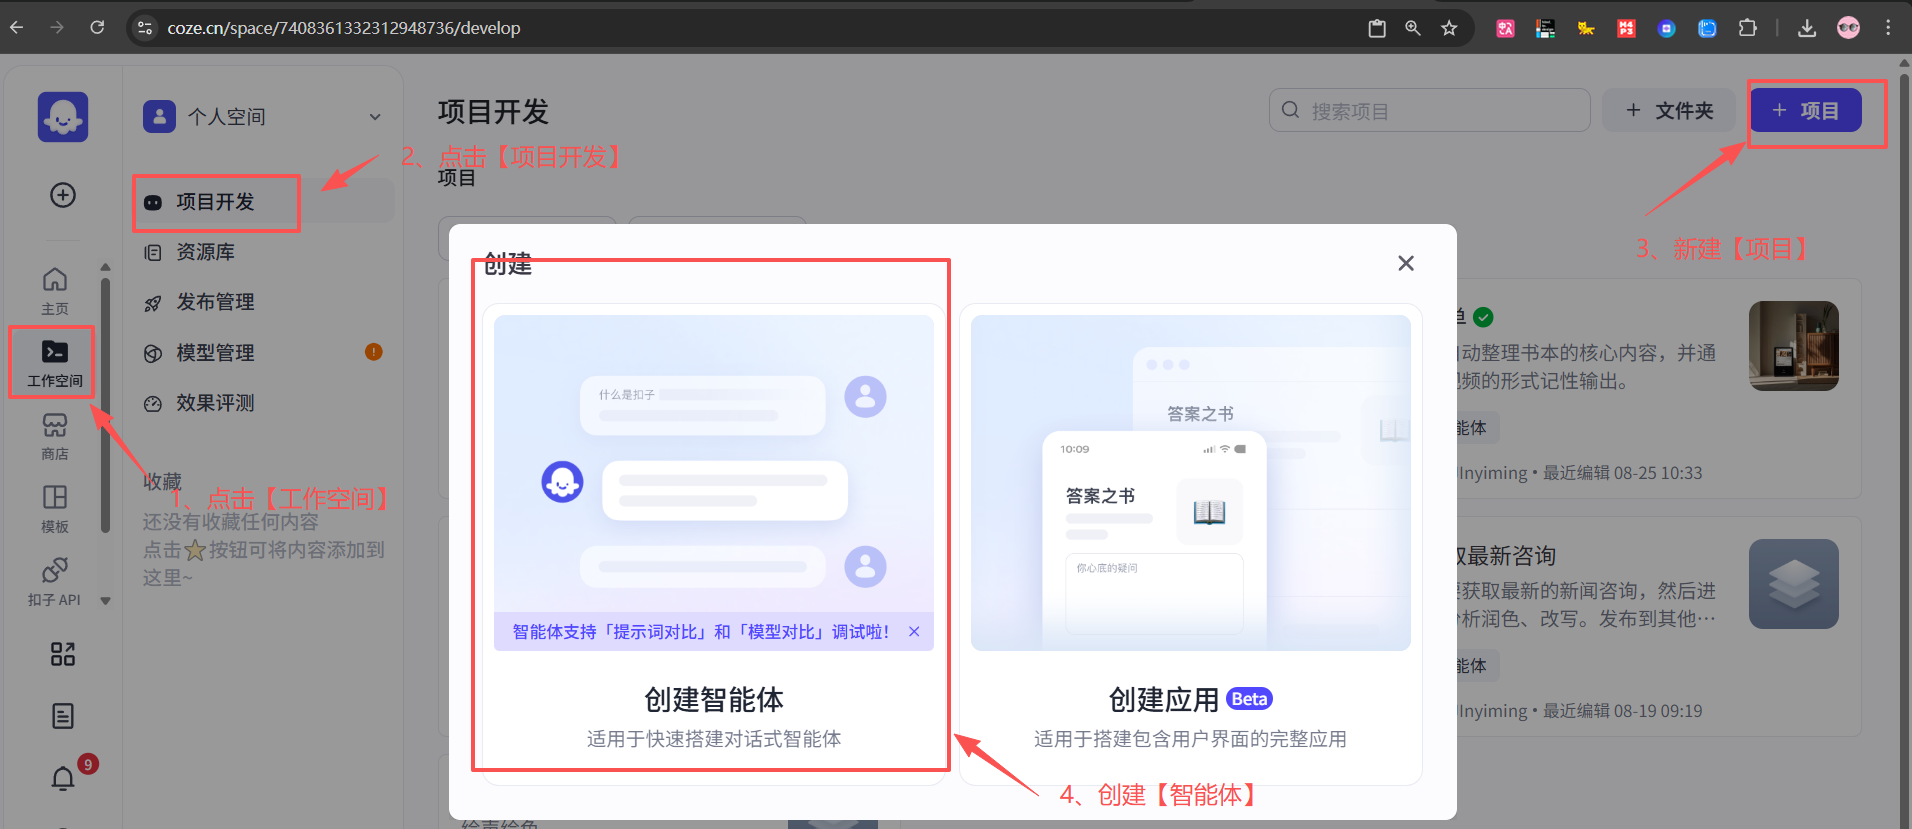Reload the page with refresh icon
Viewport: 1912px width, 829px height.
pos(97,28)
